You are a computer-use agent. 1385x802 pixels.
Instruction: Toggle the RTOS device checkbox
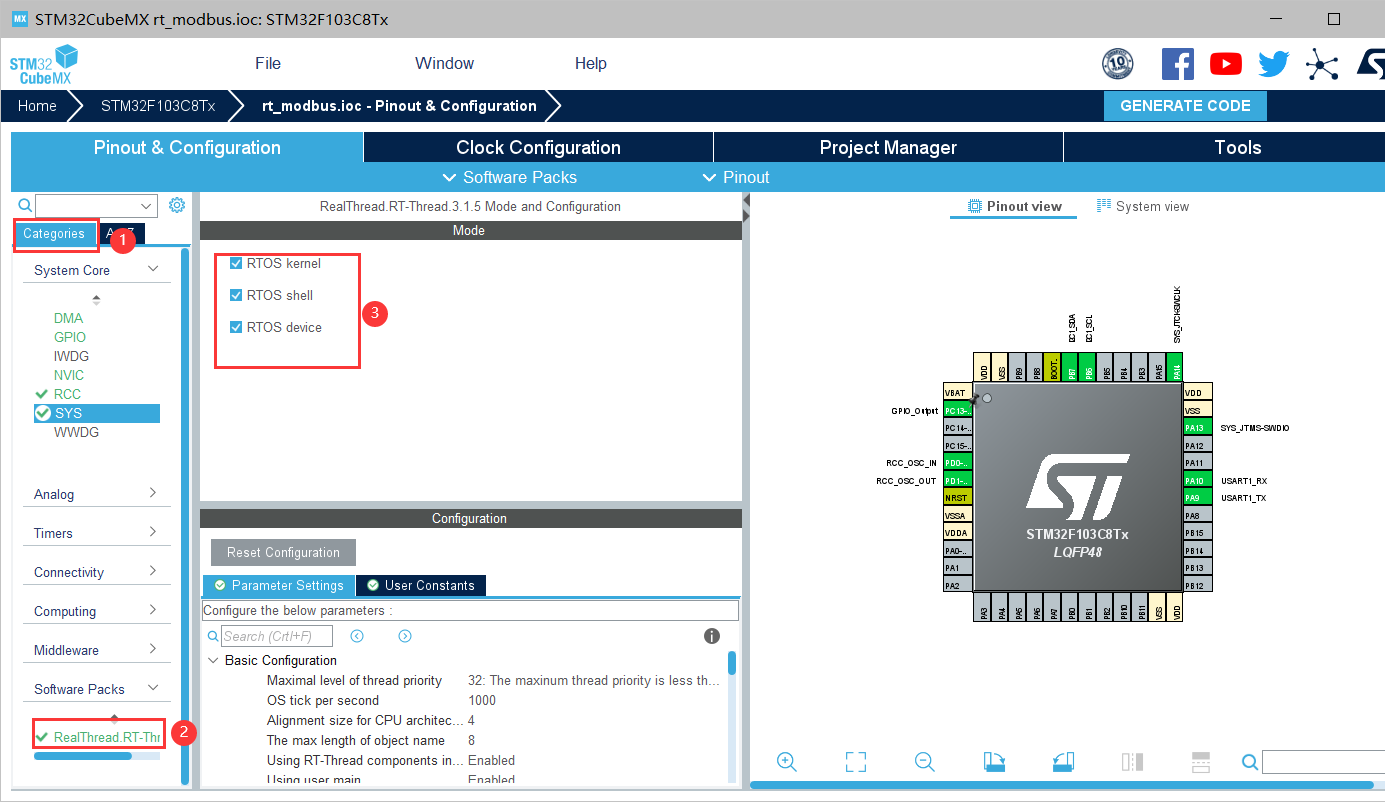(x=236, y=327)
